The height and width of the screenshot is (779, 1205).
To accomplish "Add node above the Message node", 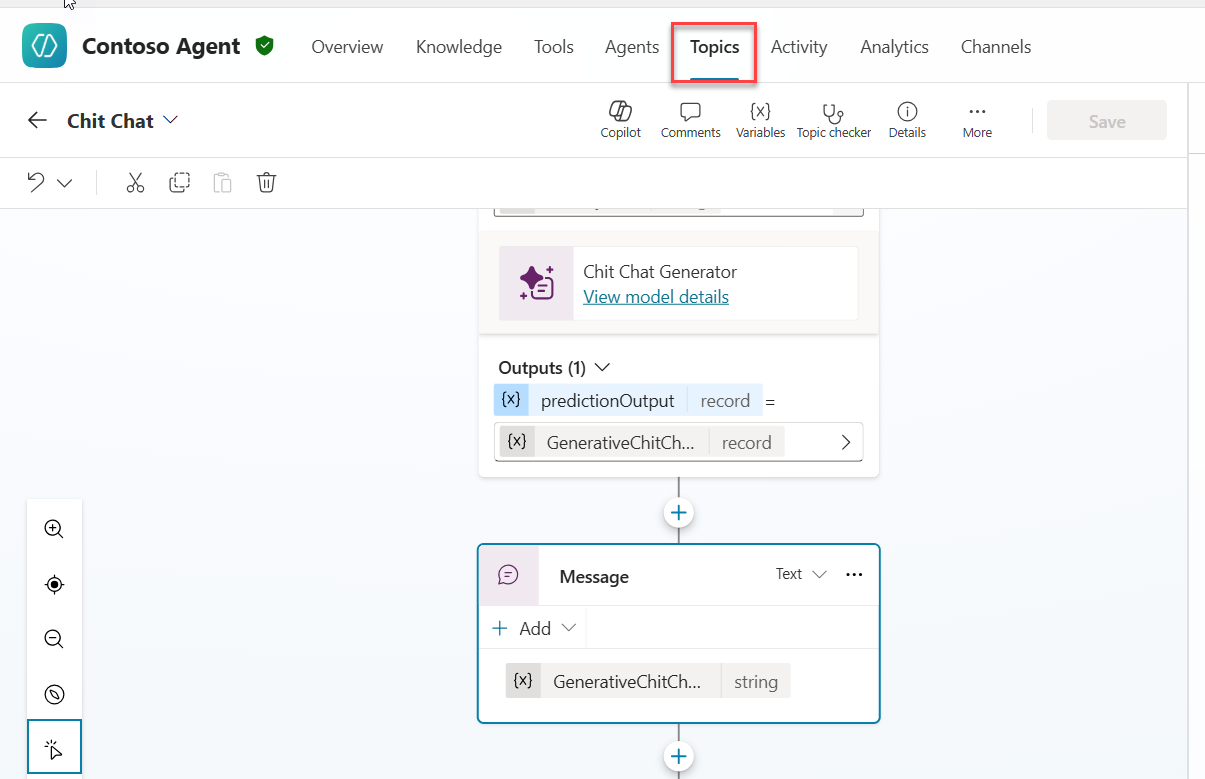I will coord(679,512).
